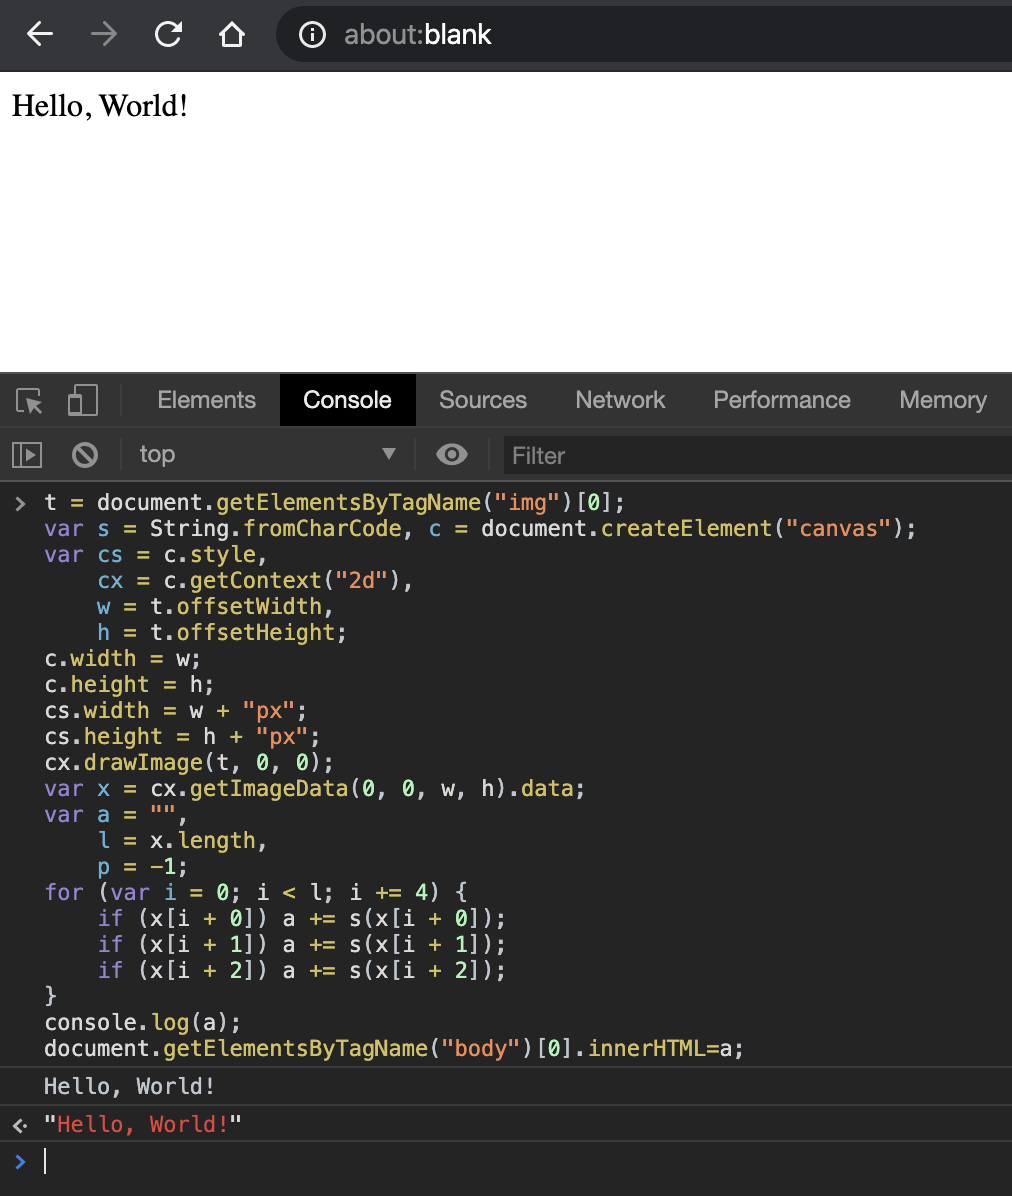
Task: Clear the console with the ban icon
Action: click(x=85, y=455)
